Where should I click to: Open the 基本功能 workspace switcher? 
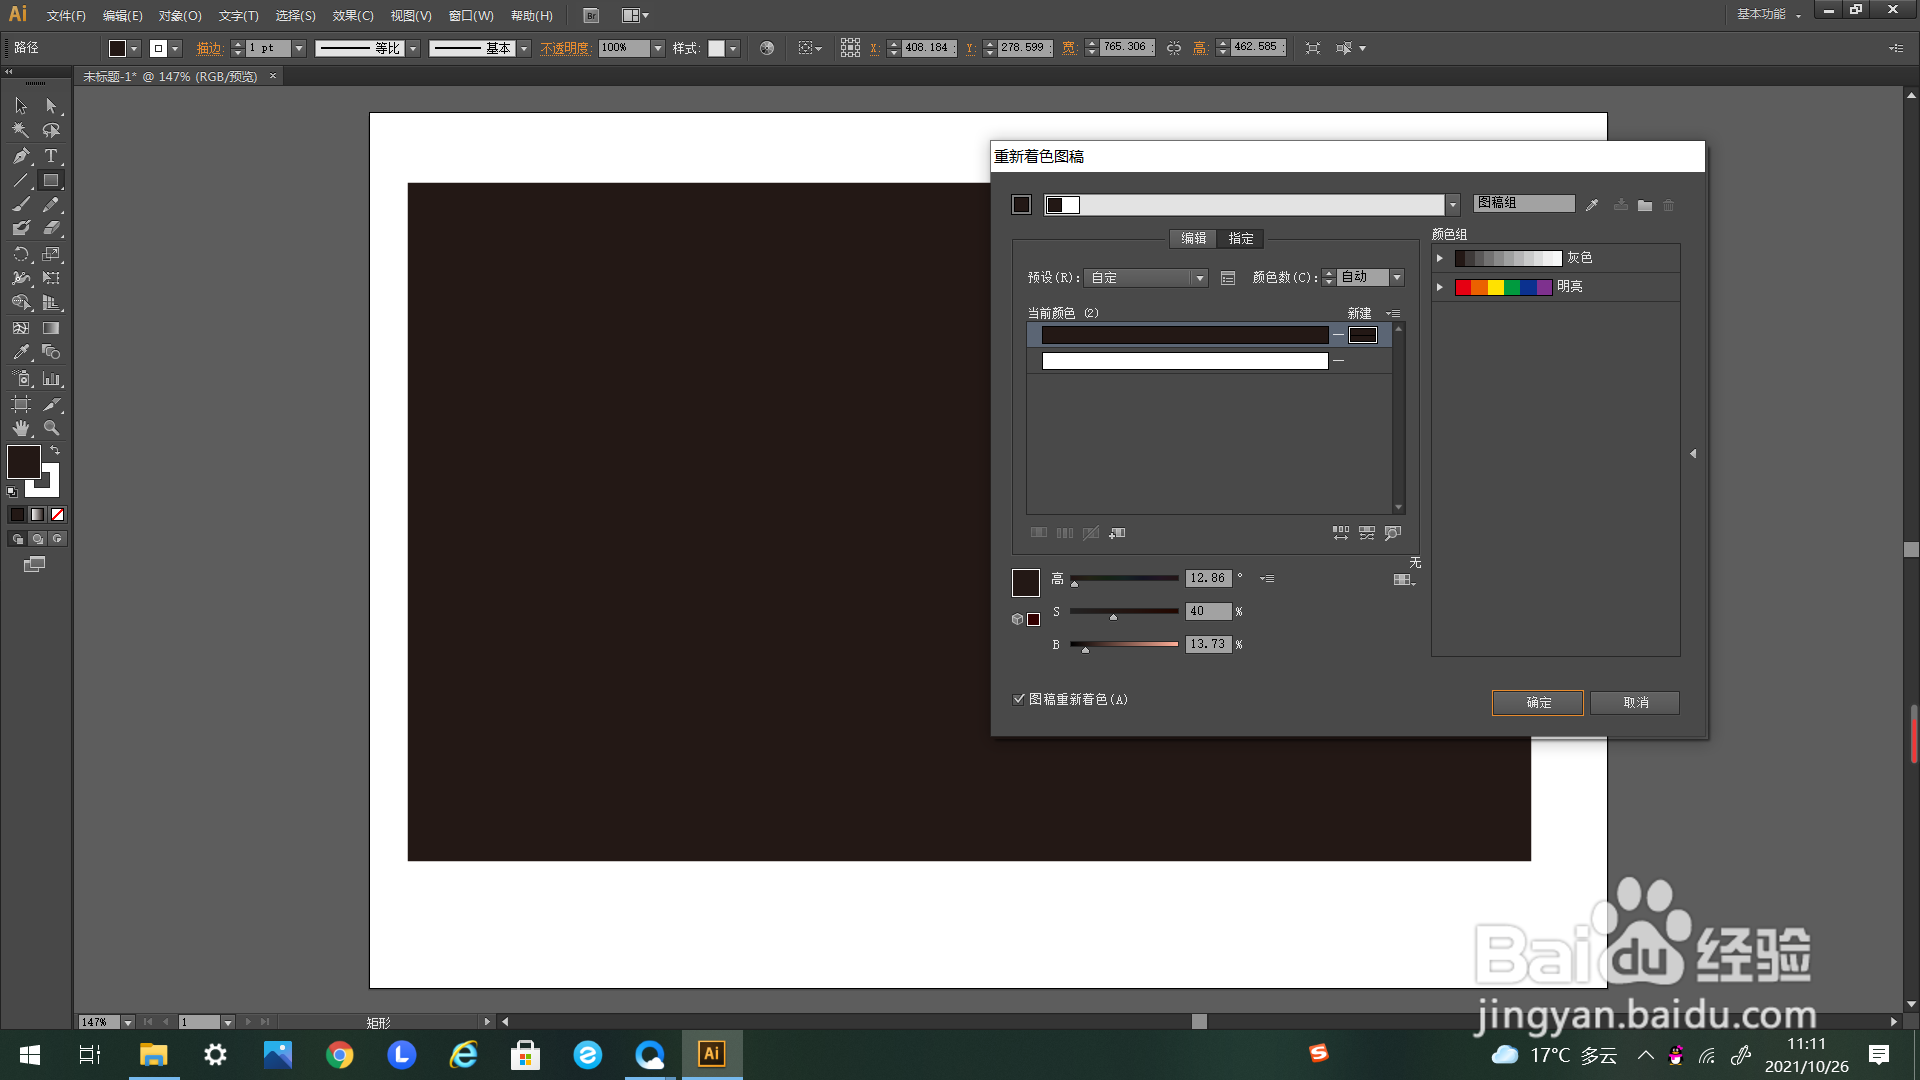[x=1768, y=14]
